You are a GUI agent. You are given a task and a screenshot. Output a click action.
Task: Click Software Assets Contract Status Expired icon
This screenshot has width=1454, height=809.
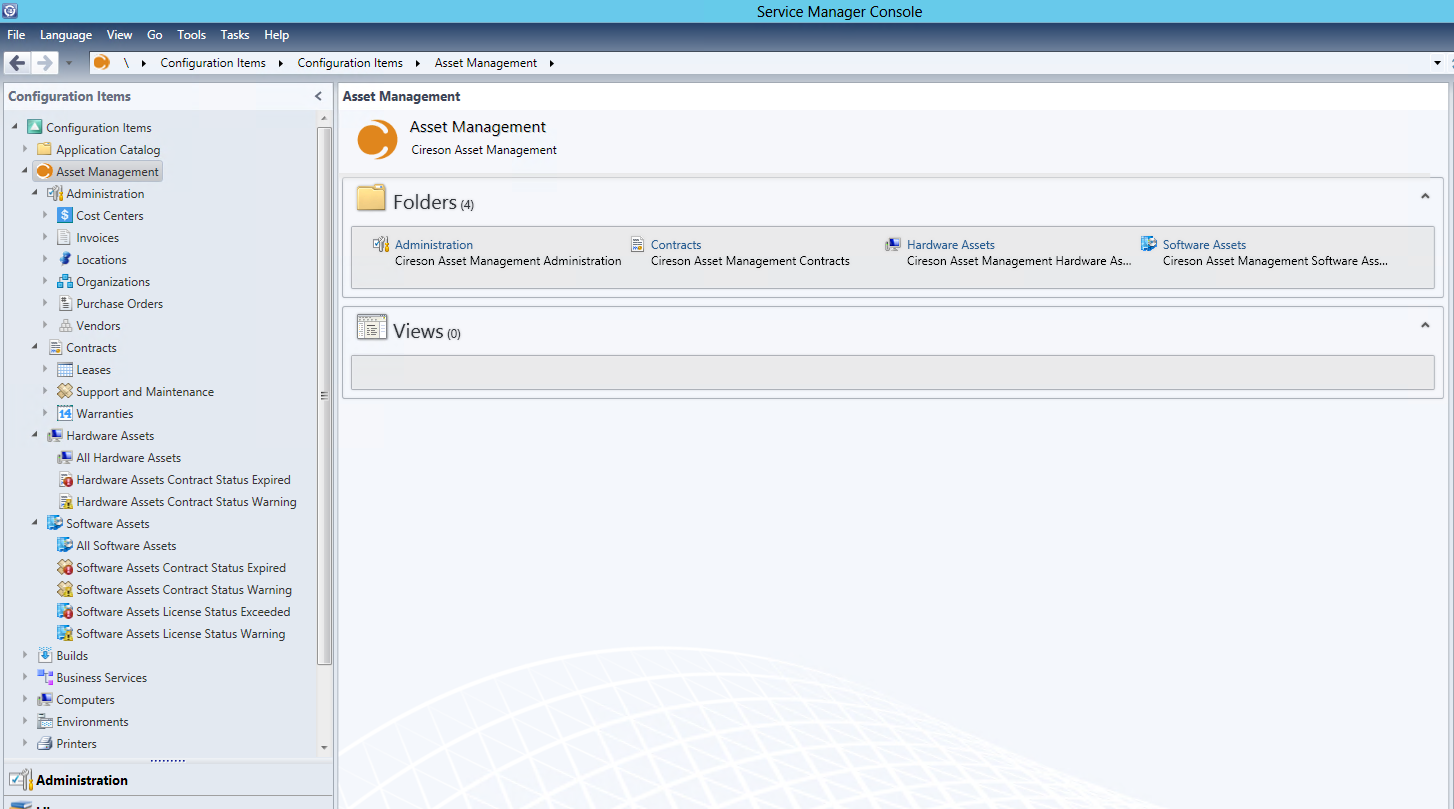(x=65, y=567)
